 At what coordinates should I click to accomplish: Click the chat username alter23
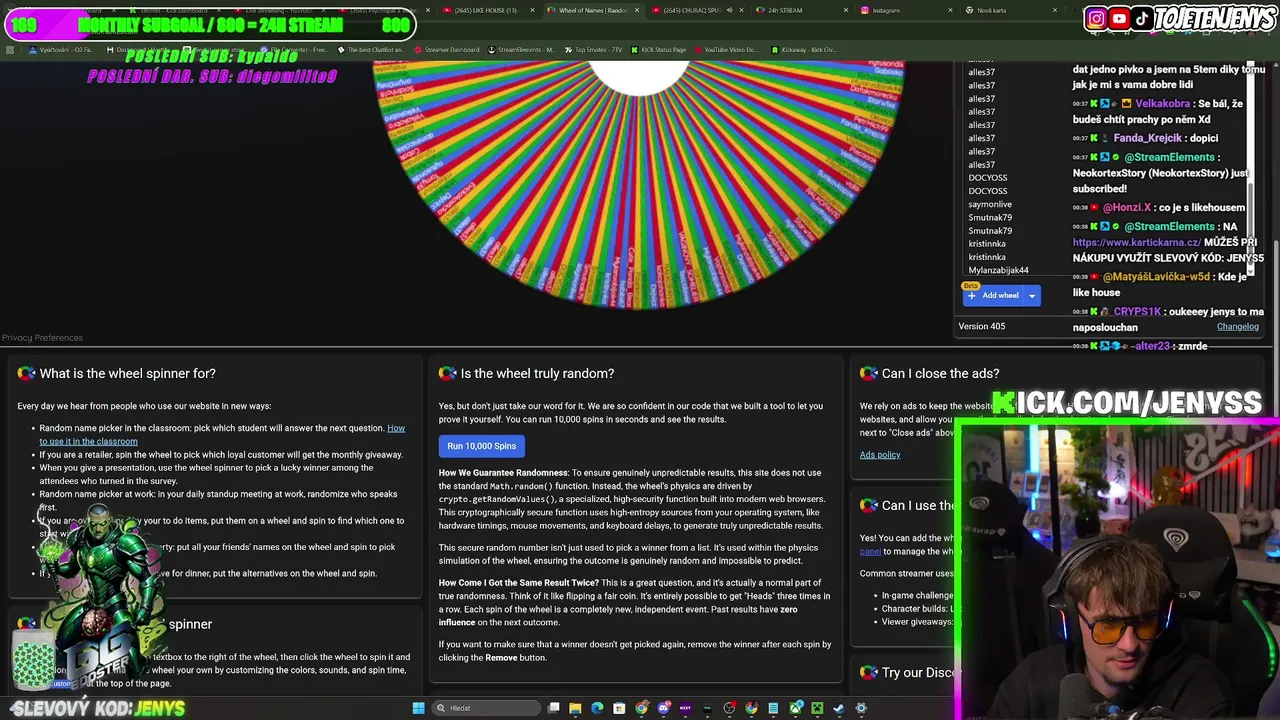(x=1150, y=346)
